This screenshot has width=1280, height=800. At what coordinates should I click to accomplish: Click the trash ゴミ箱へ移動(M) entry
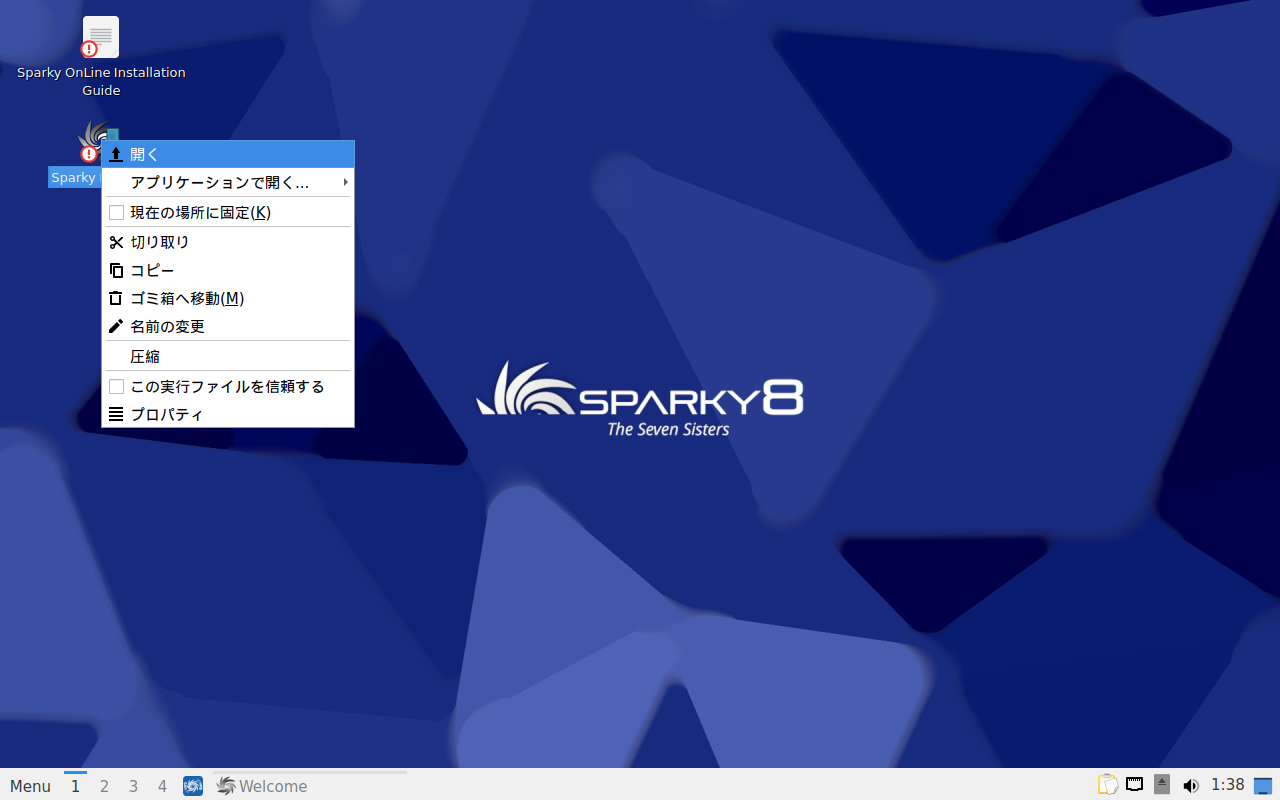pyautogui.click(x=228, y=299)
